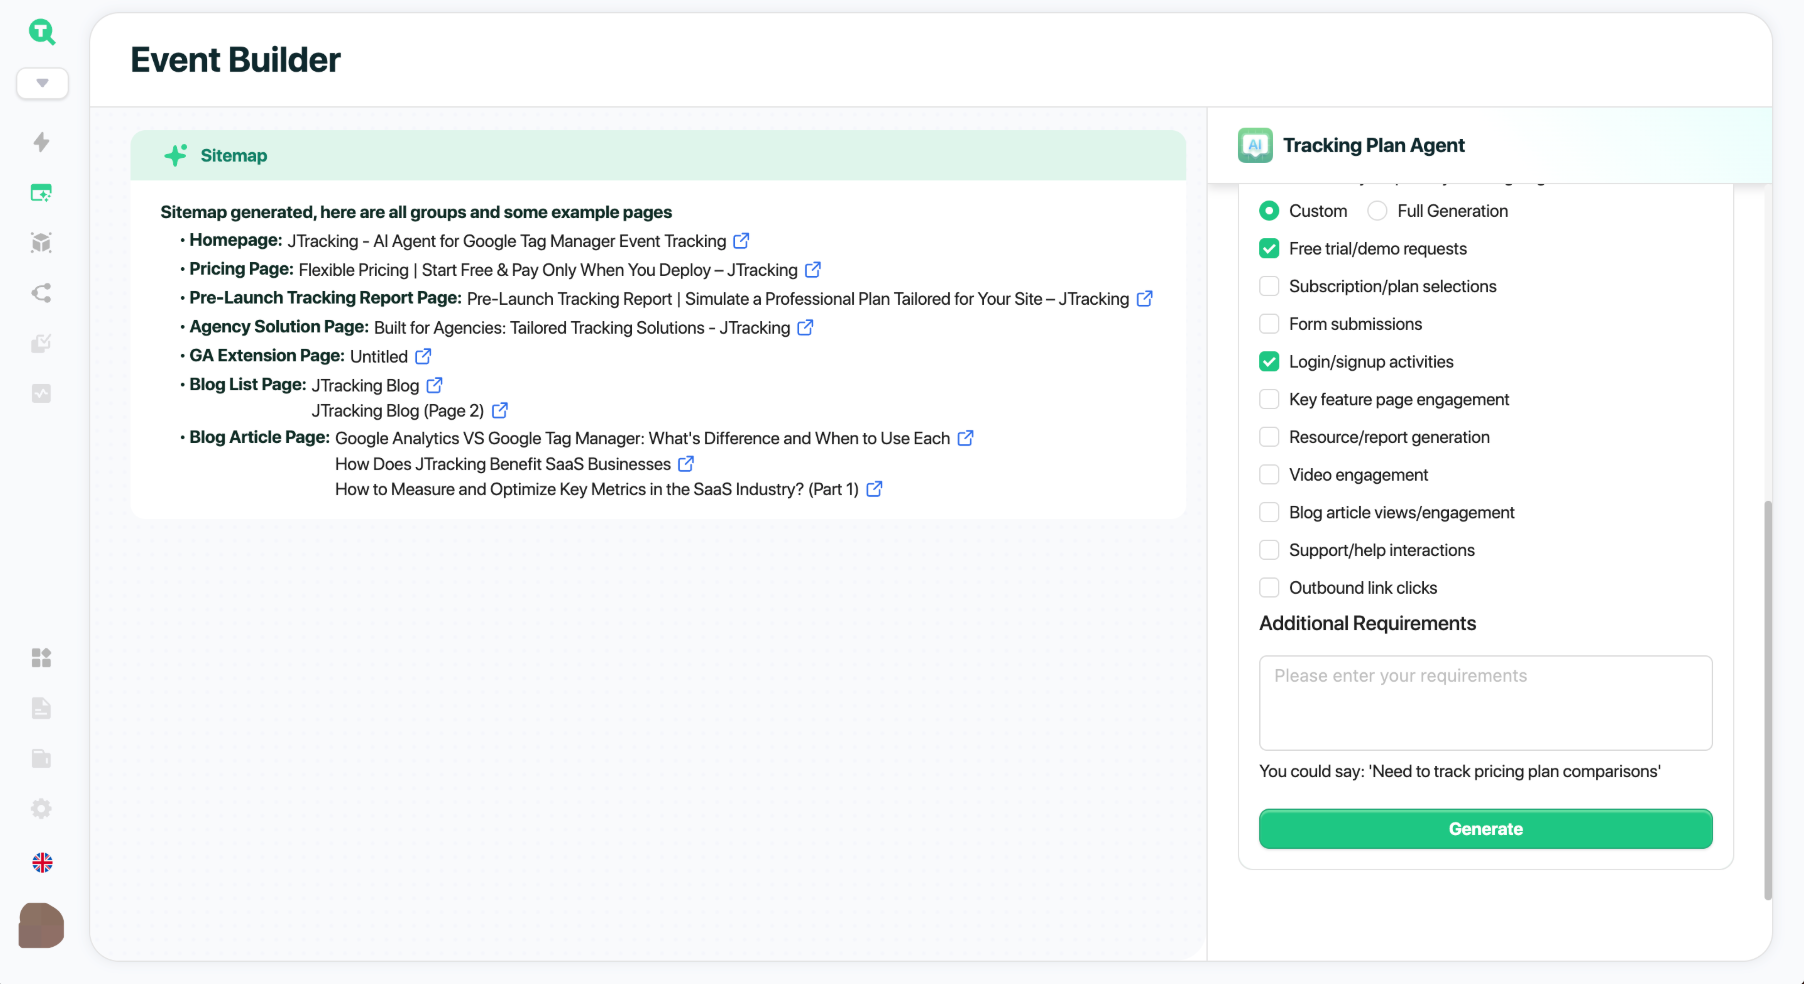Check the Video engagement option
1804x984 pixels.
click(1269, 475)
